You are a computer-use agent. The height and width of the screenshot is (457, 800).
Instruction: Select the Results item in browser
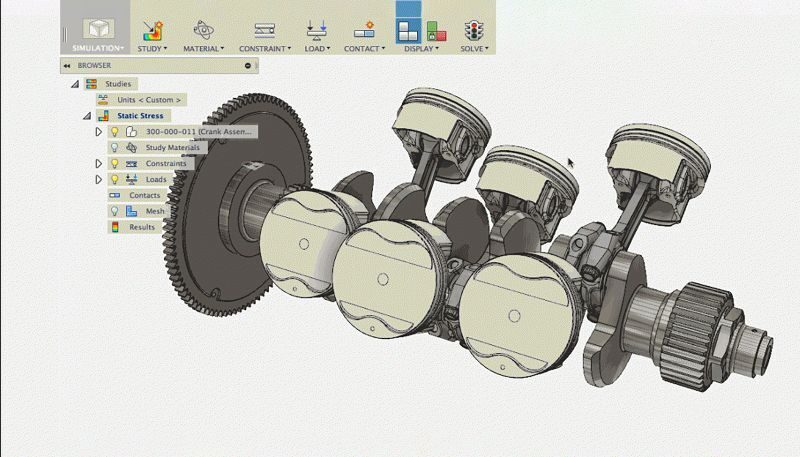point(142,227)
